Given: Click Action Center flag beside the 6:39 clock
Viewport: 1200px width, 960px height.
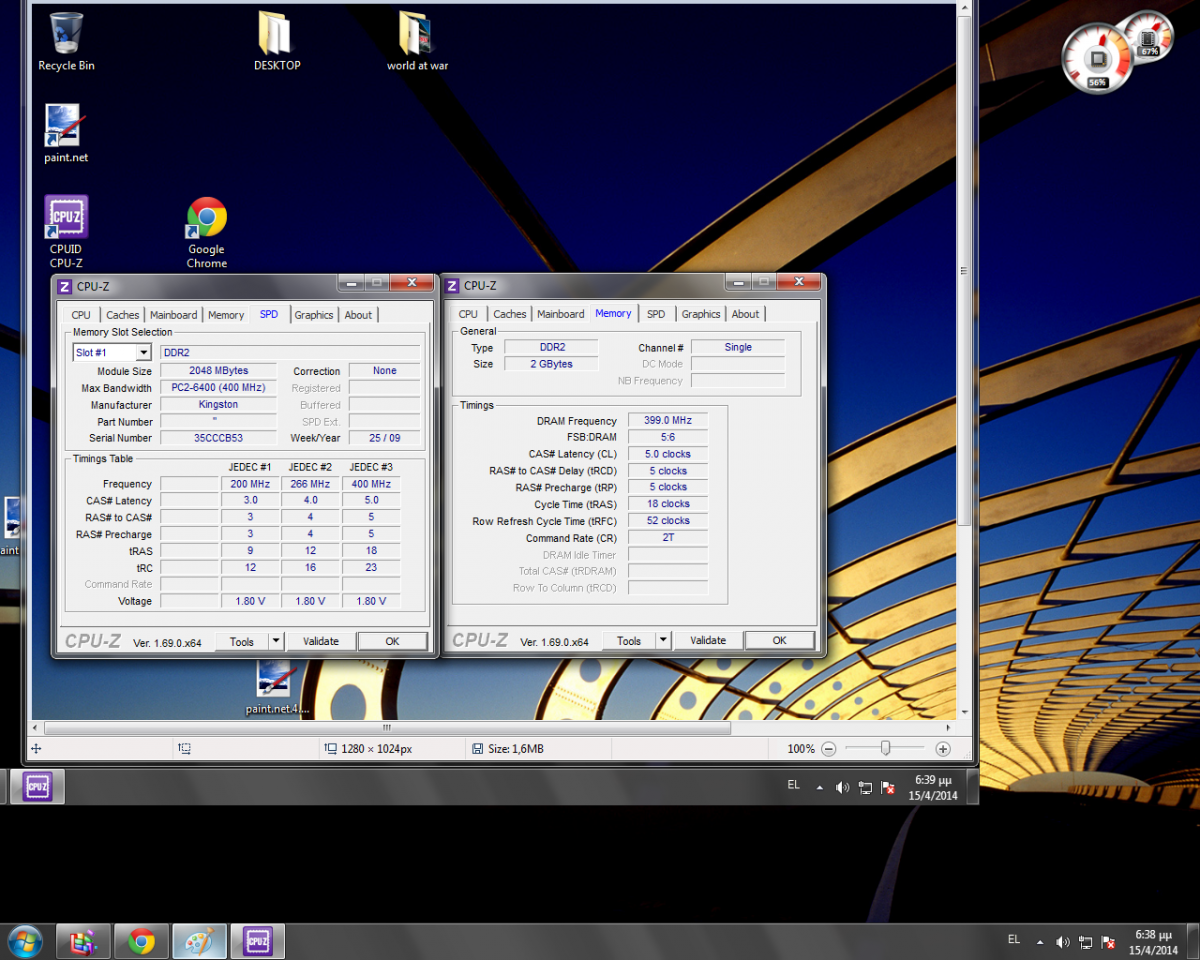Looking at the screenshot, I should pyautogui.click(x=888, y=788).
